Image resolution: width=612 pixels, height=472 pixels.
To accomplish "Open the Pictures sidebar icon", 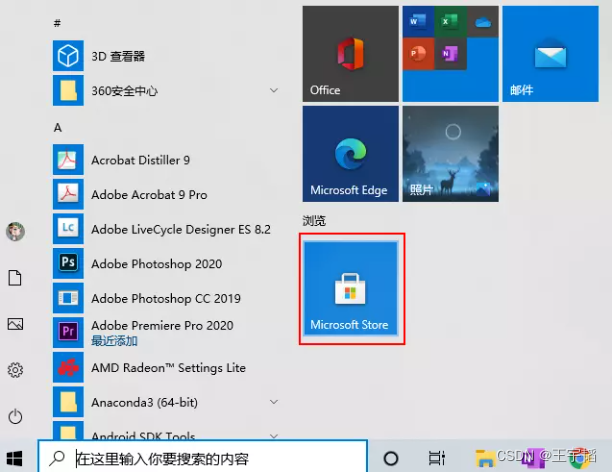I will click(15, 324).
